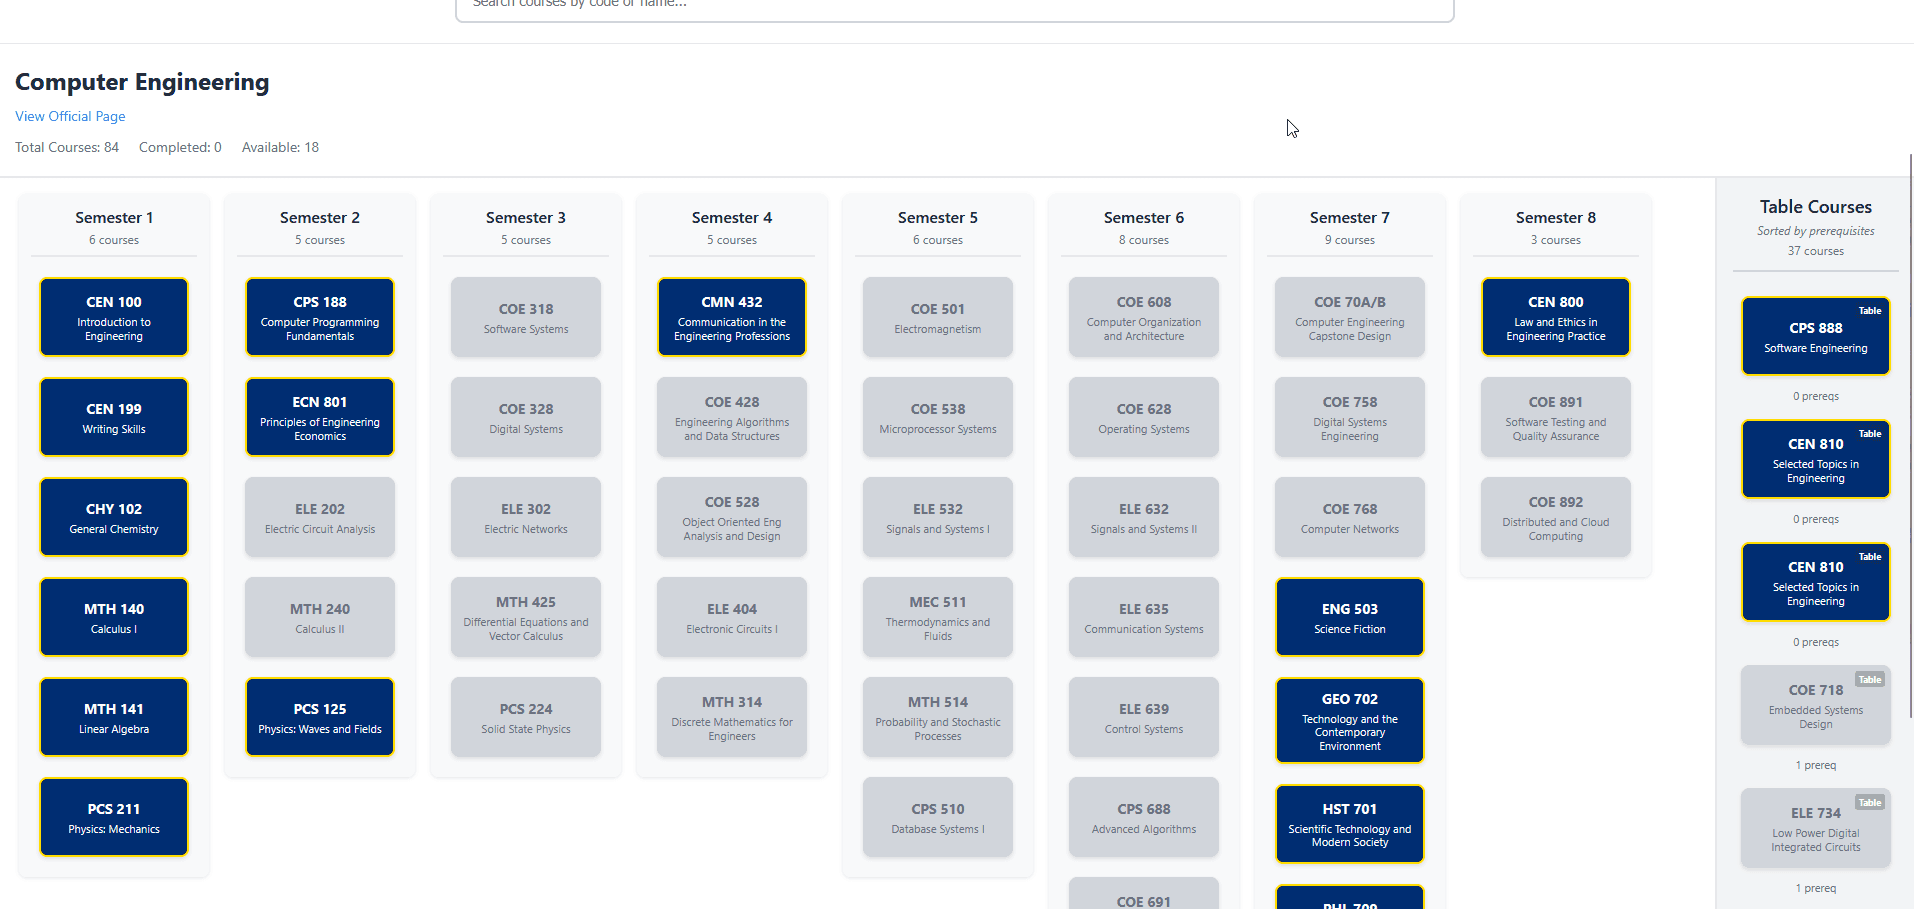
Task: Choose ECN 801 Principles of Engineering Economics
Action: [x=320, y=417]
